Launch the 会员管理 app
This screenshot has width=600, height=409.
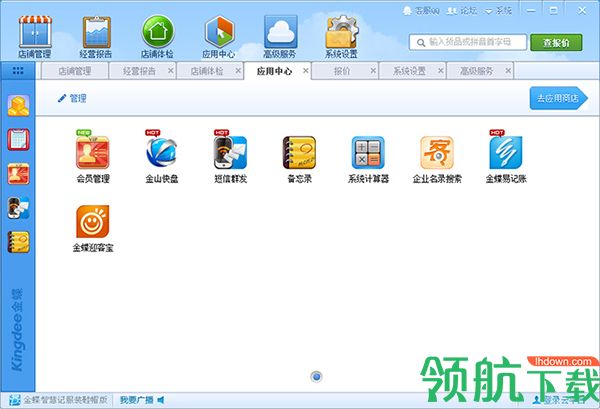[x=93, y=157]
